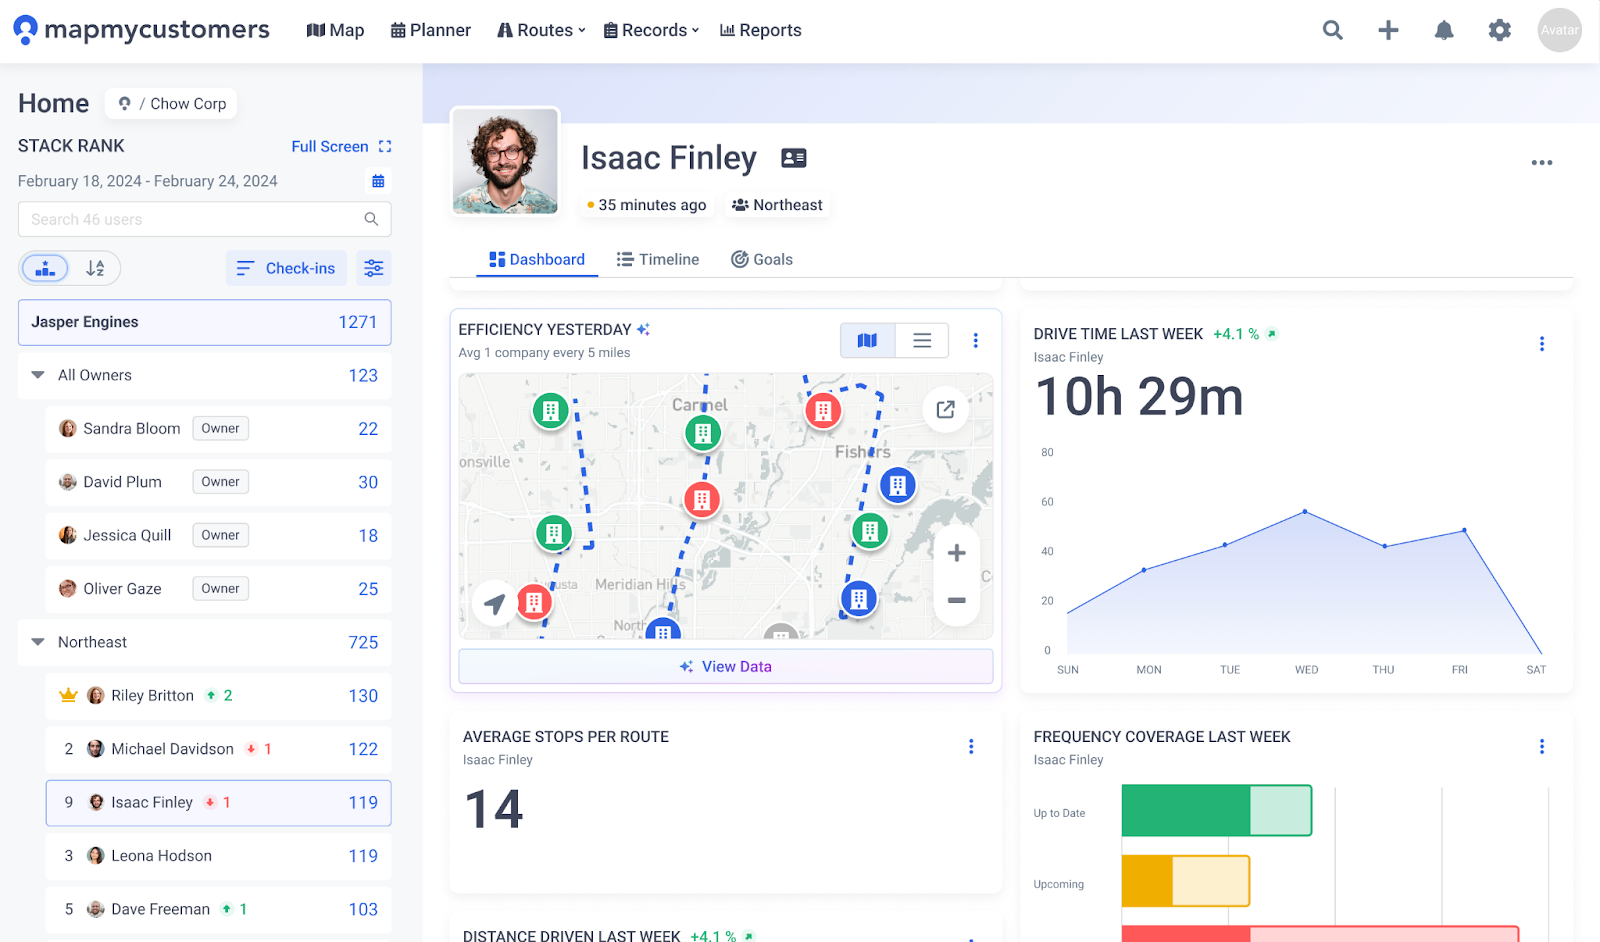Click the Home heading

point(53,103)
